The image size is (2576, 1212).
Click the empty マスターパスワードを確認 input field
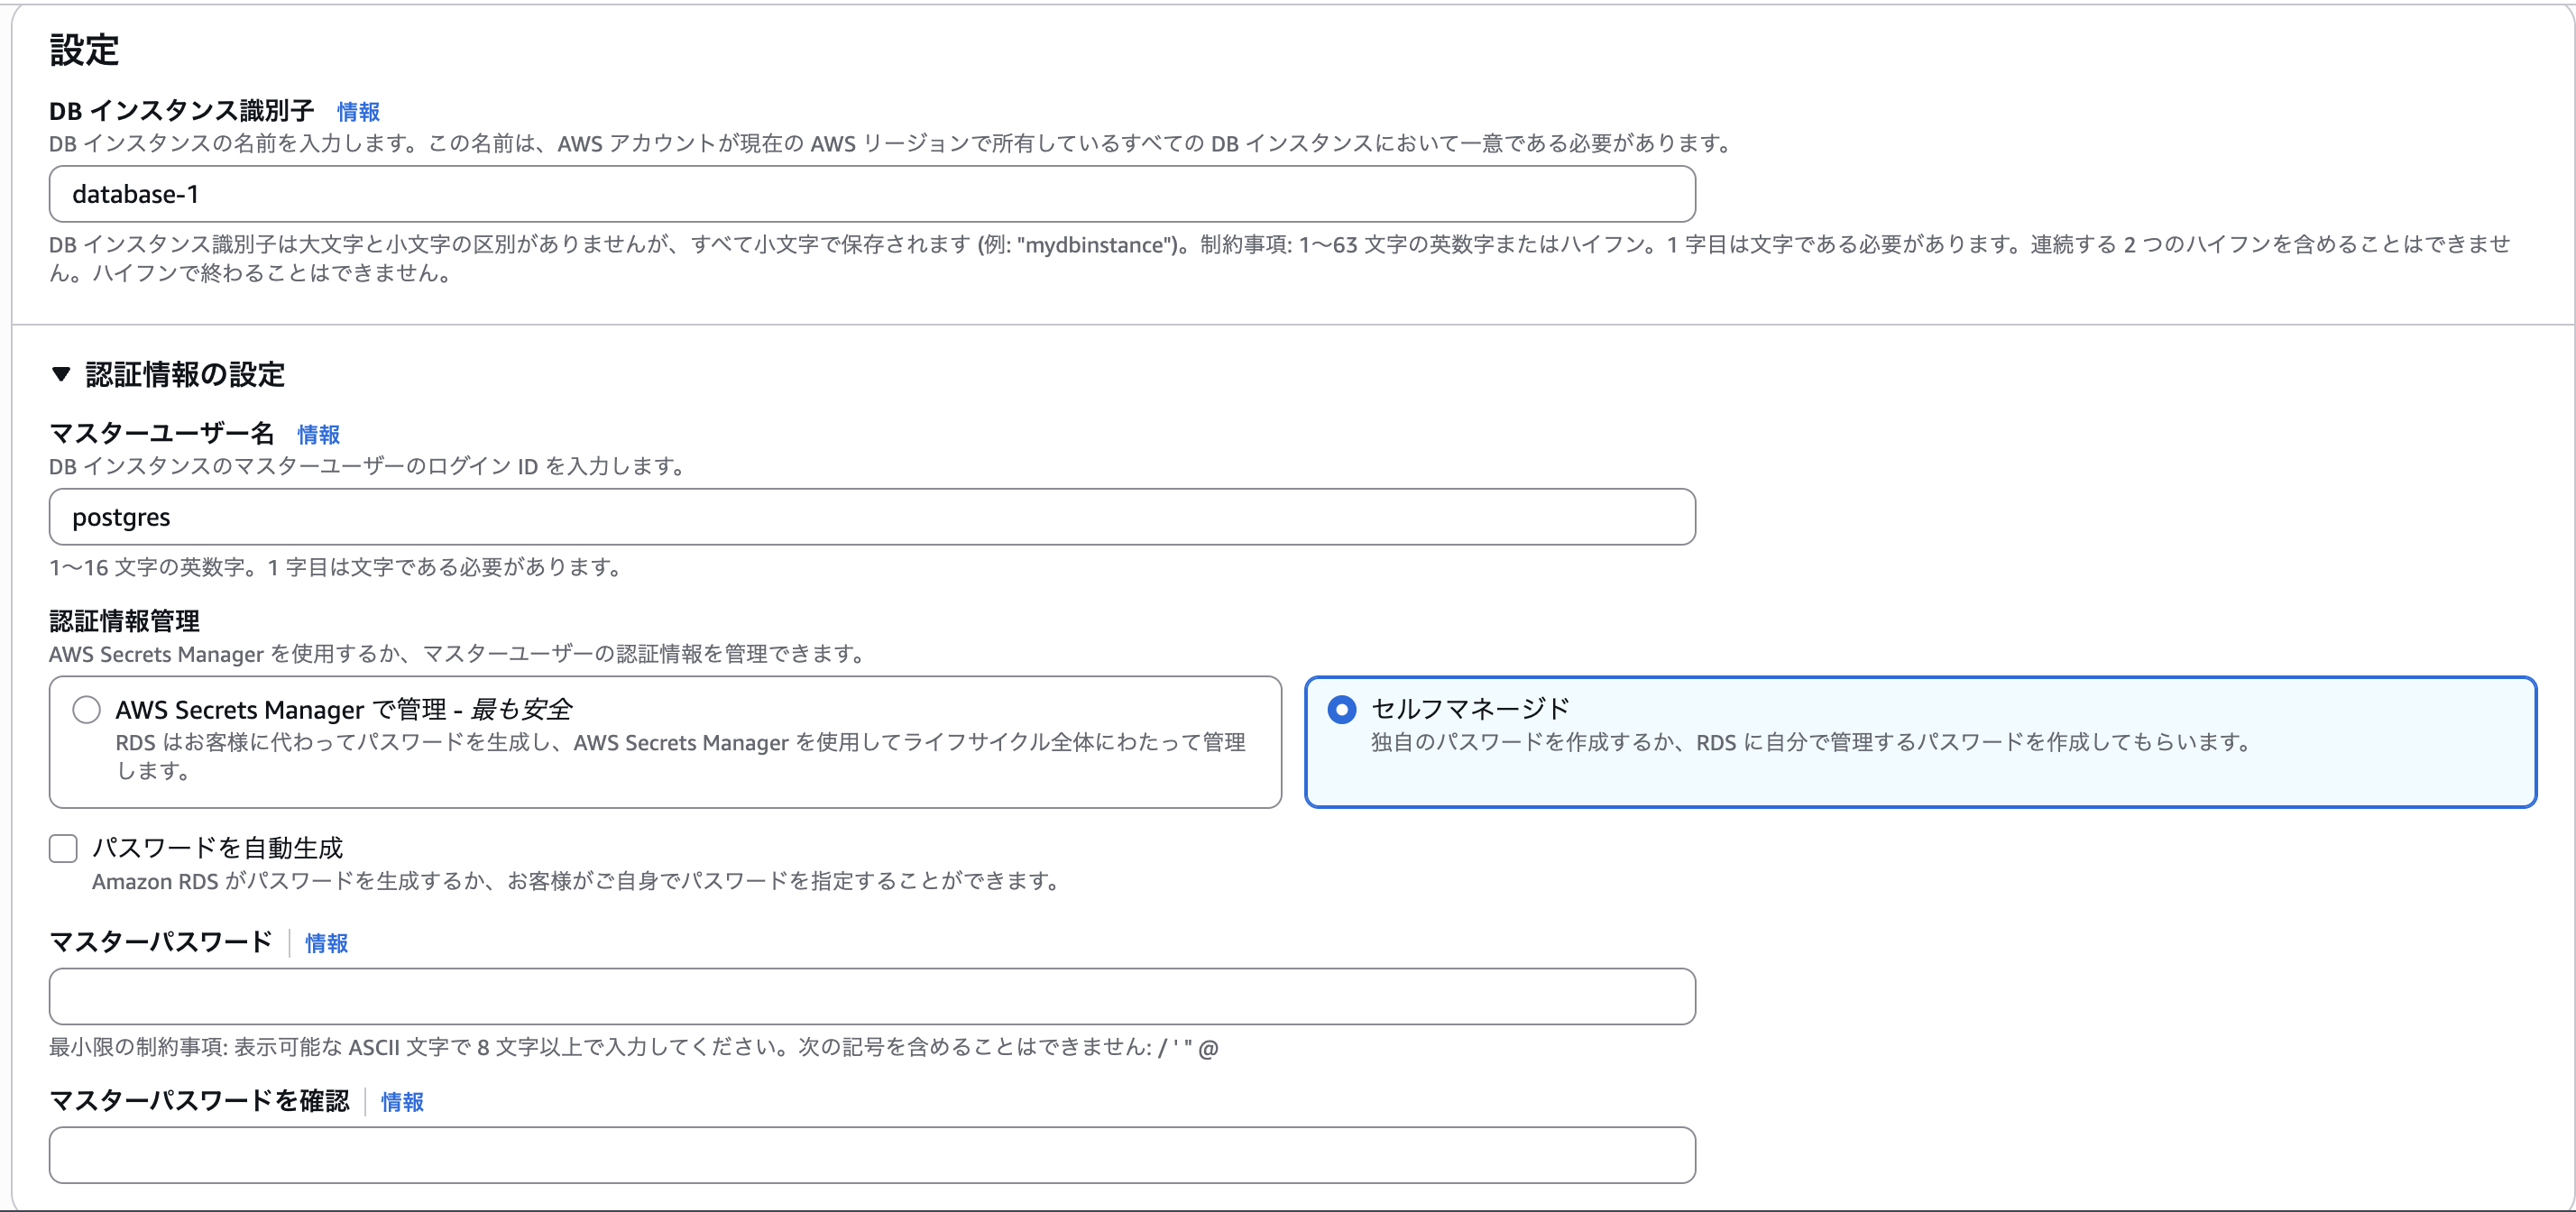(870, 1155)
